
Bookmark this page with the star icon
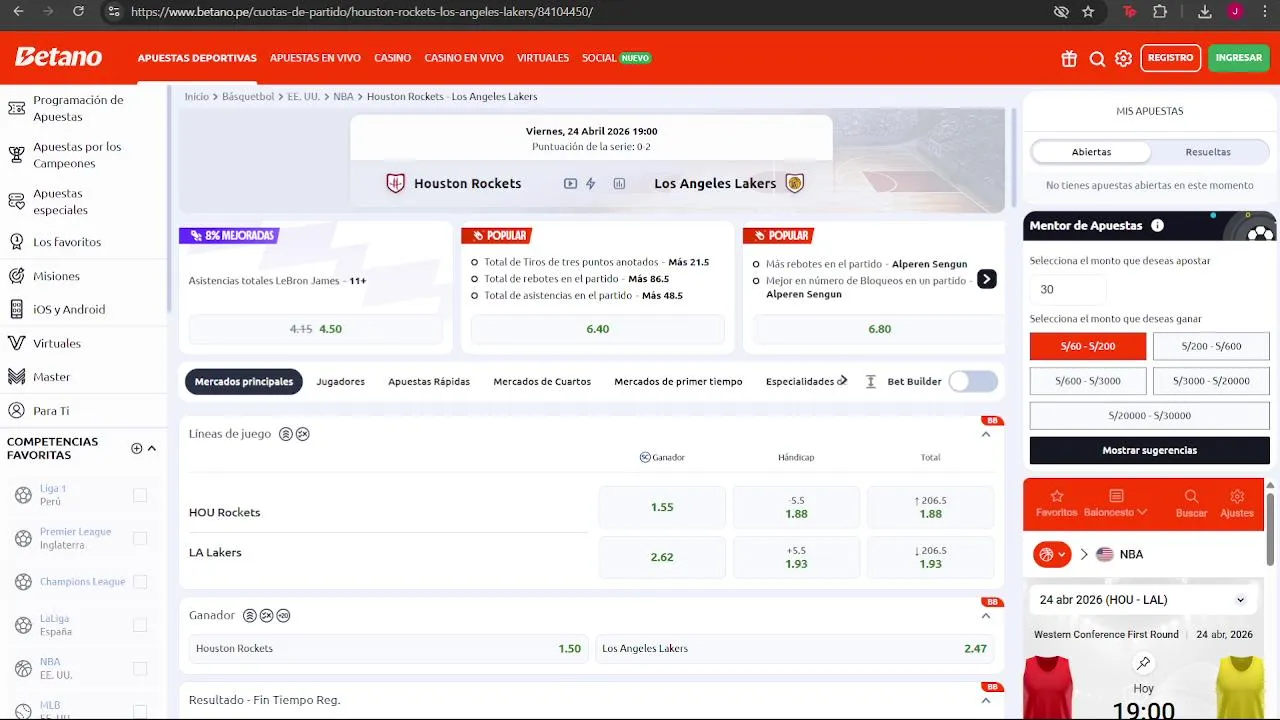1088,12
